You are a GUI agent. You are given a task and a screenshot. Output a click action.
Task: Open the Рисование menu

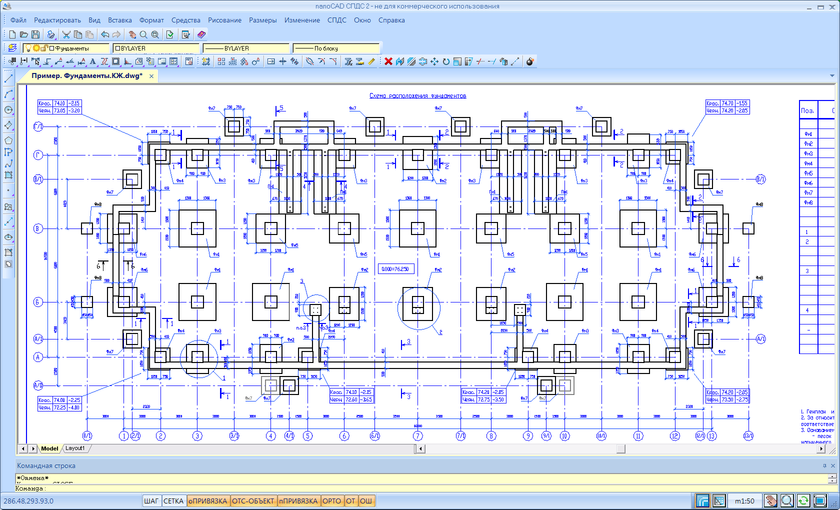pyautogui.click(x=224, y=20)
